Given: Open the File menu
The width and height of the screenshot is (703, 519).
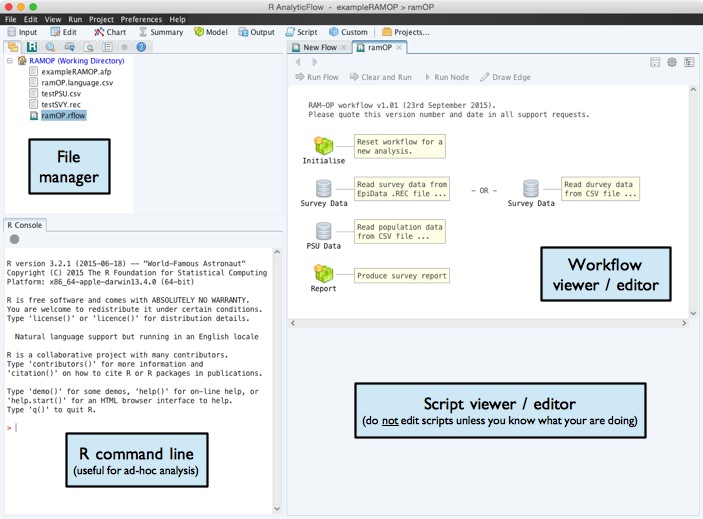Looking at the screenshot, I should tap(10, 19).
